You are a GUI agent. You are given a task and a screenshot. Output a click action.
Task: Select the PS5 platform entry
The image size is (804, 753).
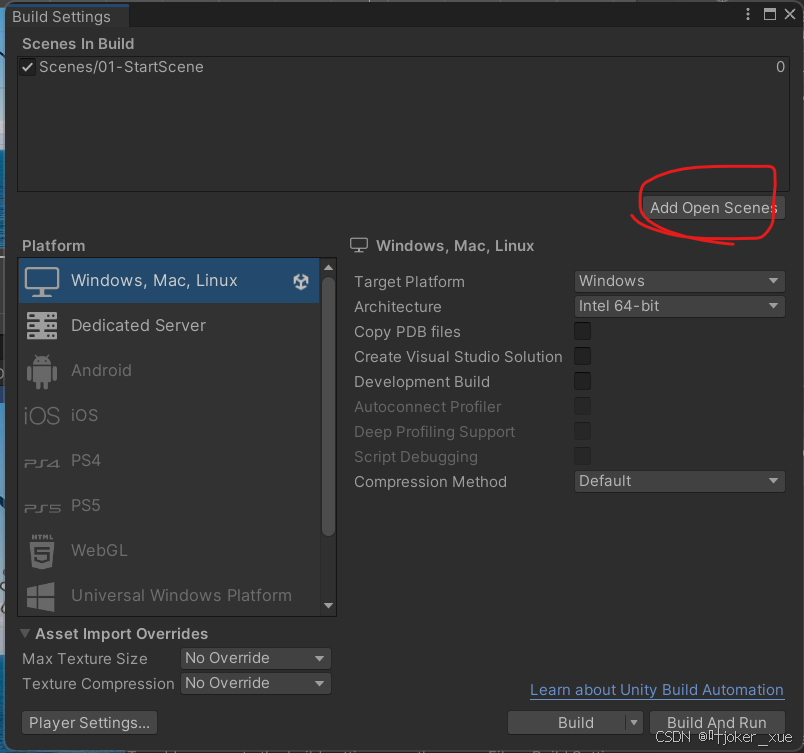point(169,506)
